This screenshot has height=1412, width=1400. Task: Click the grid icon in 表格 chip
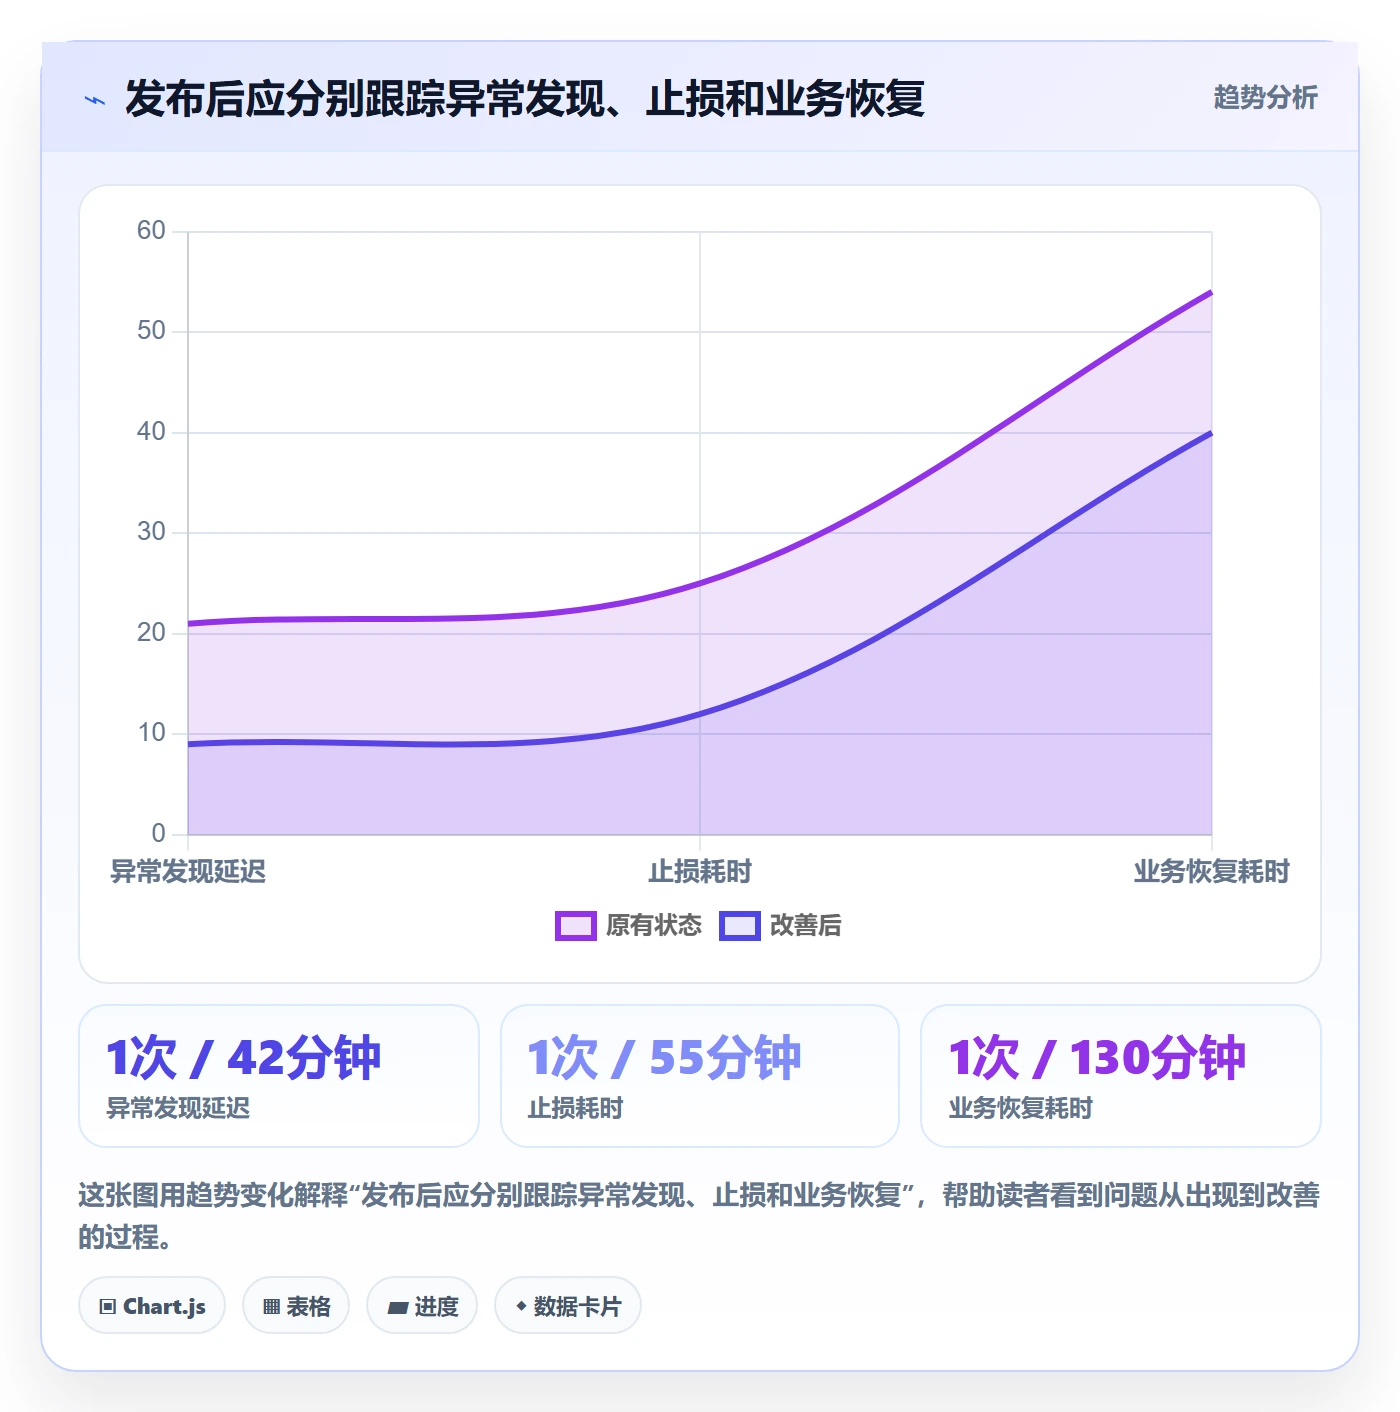[x=271, y=1306]
